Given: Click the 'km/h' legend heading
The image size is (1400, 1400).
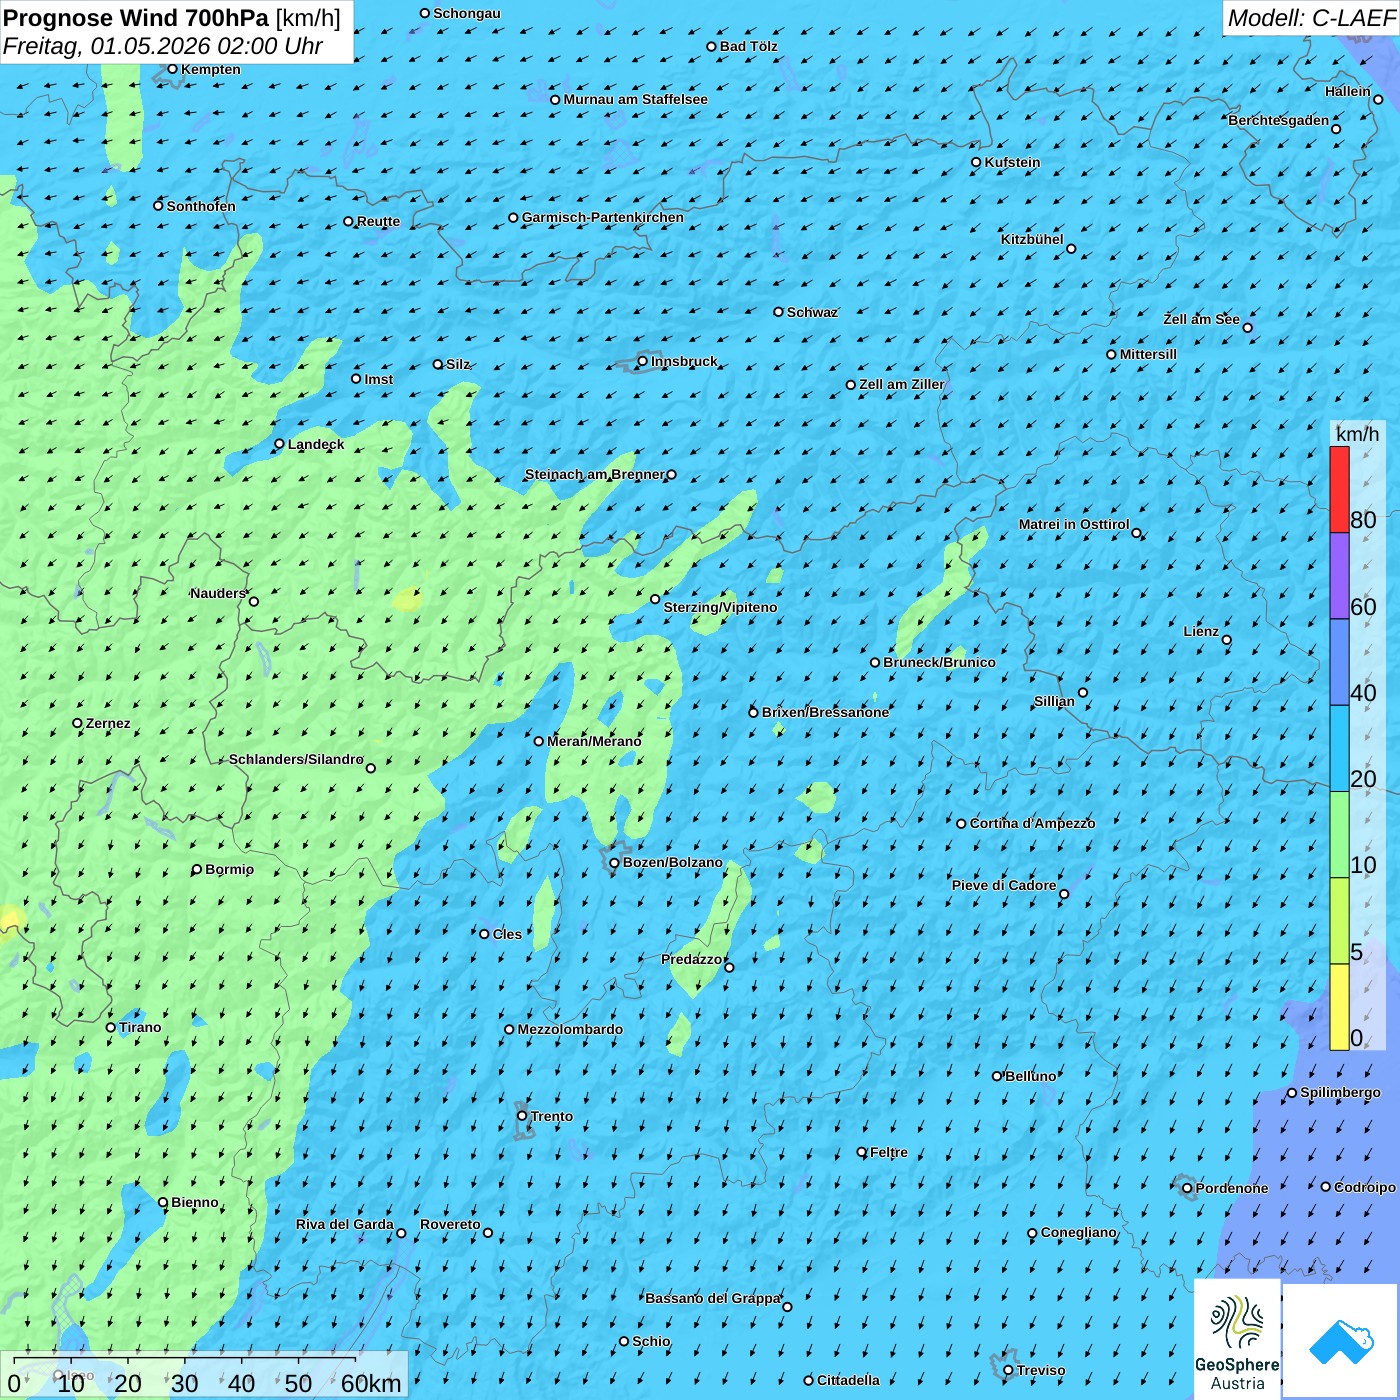Looking at the screenshot, I should pyautogui.click(x=1357, y=434).
